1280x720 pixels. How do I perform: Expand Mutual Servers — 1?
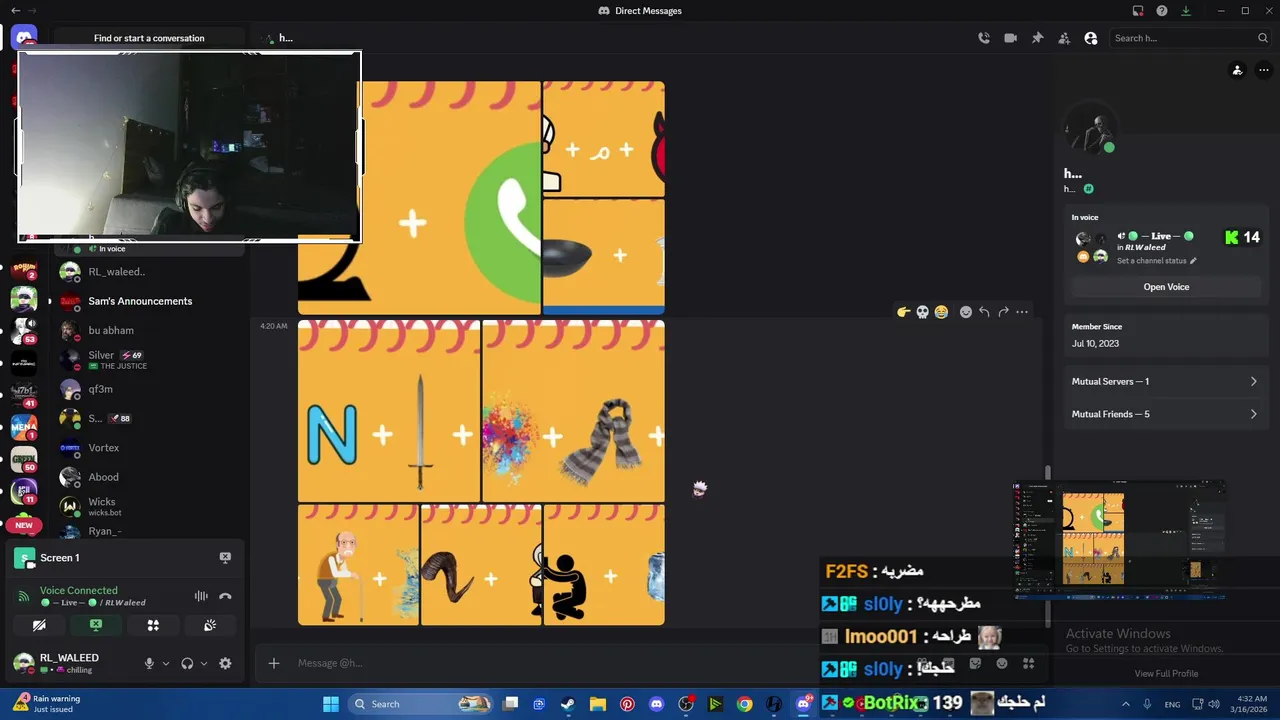[x=1165, y=381]
